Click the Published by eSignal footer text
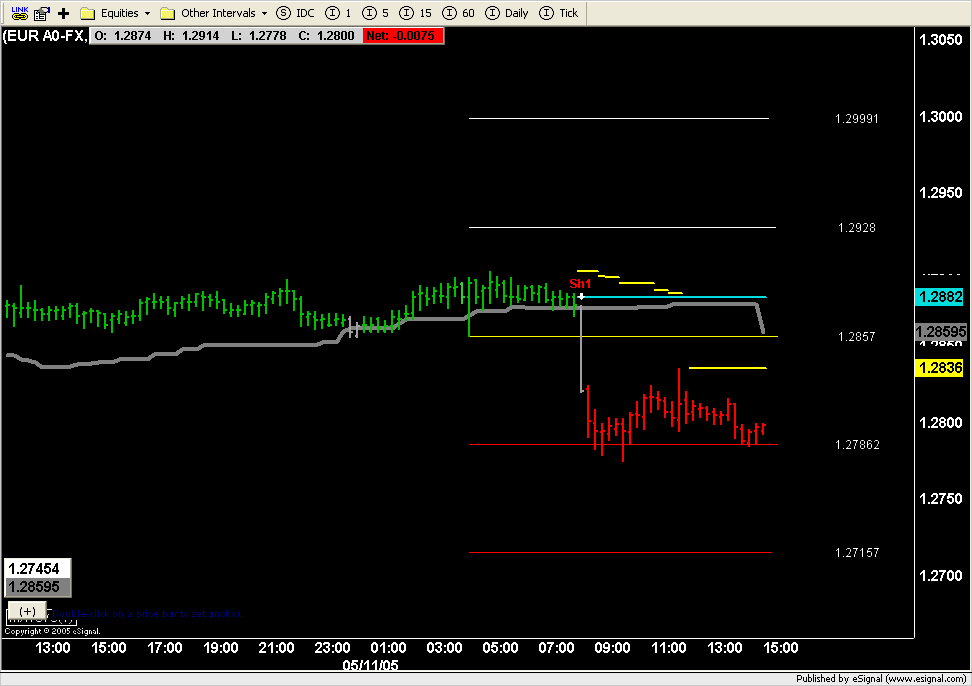 pos(881,679)
